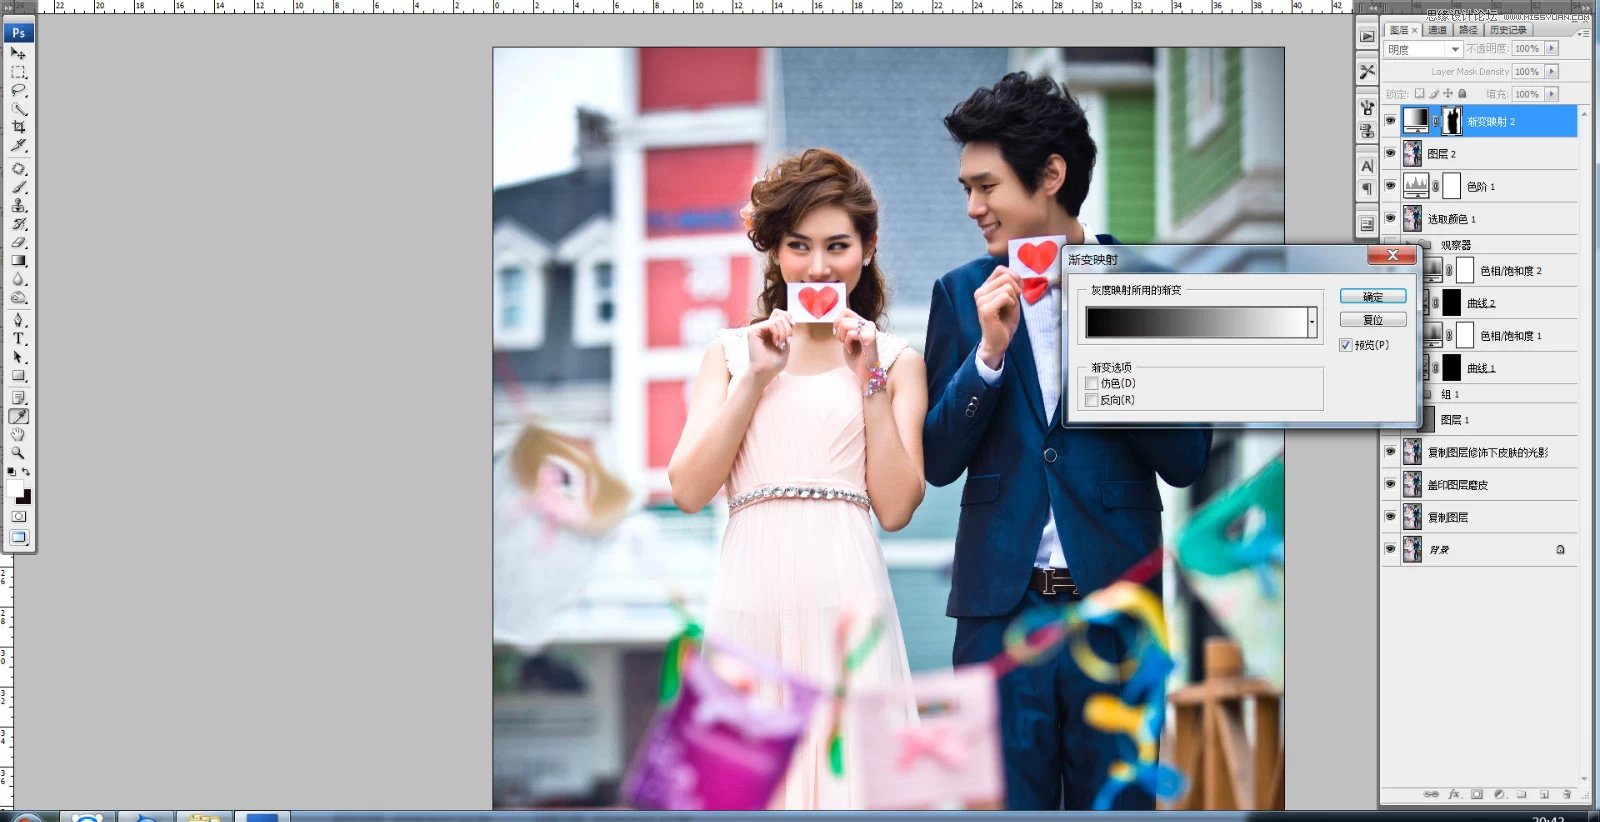Switch to the 通道 channels tab
Viewport: 1600px width, 822px height.
click(1437, 30)
